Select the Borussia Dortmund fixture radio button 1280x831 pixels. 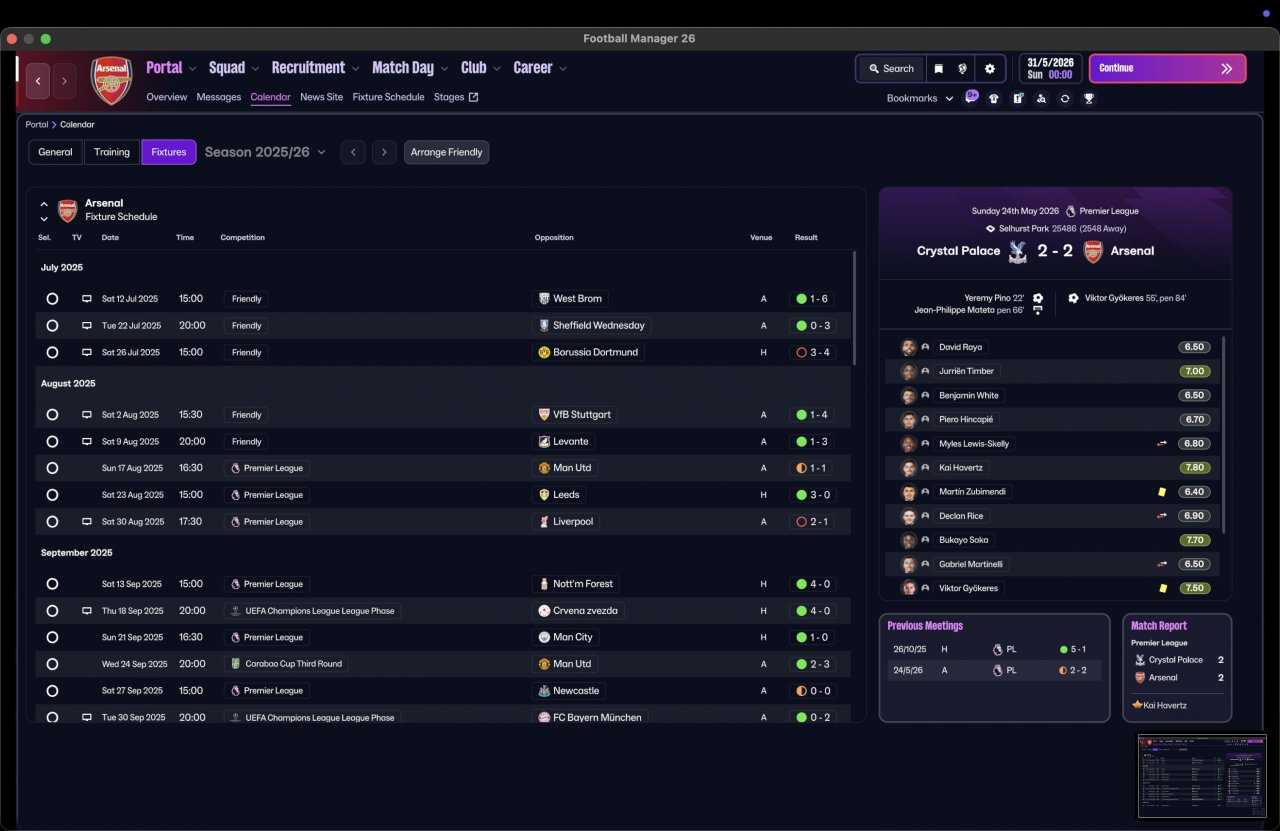52,353
